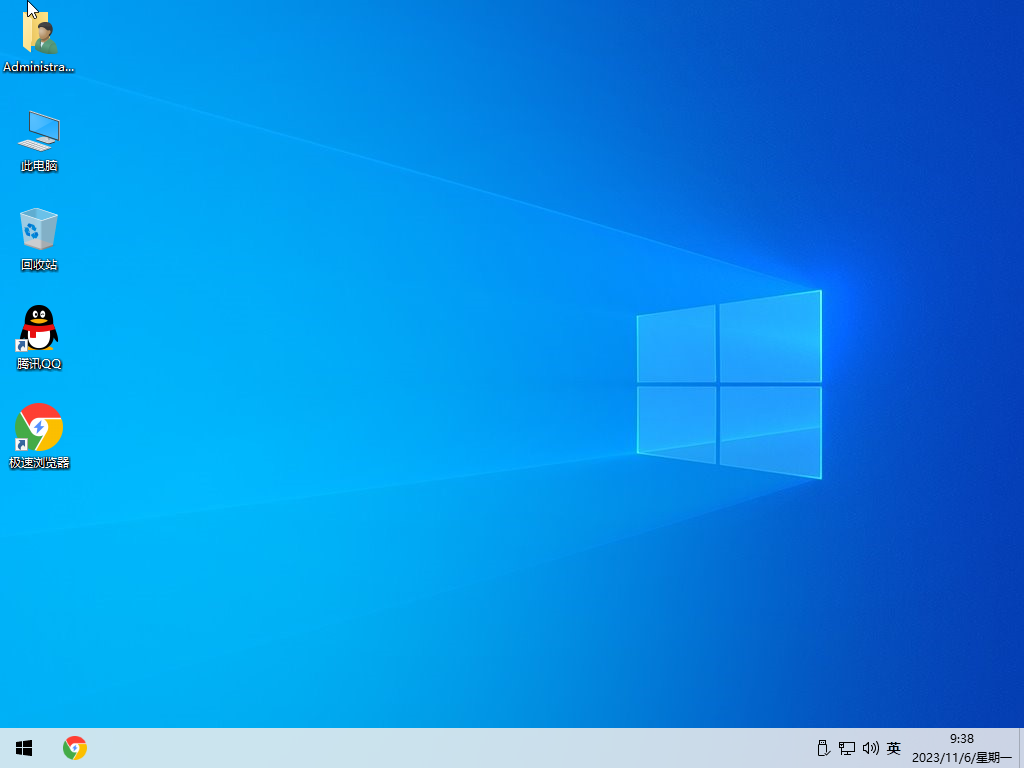Click the Windows logo on the wallpaper
Screen dimensions: 1024x768
pyautogui.click(x=729, y=384)
